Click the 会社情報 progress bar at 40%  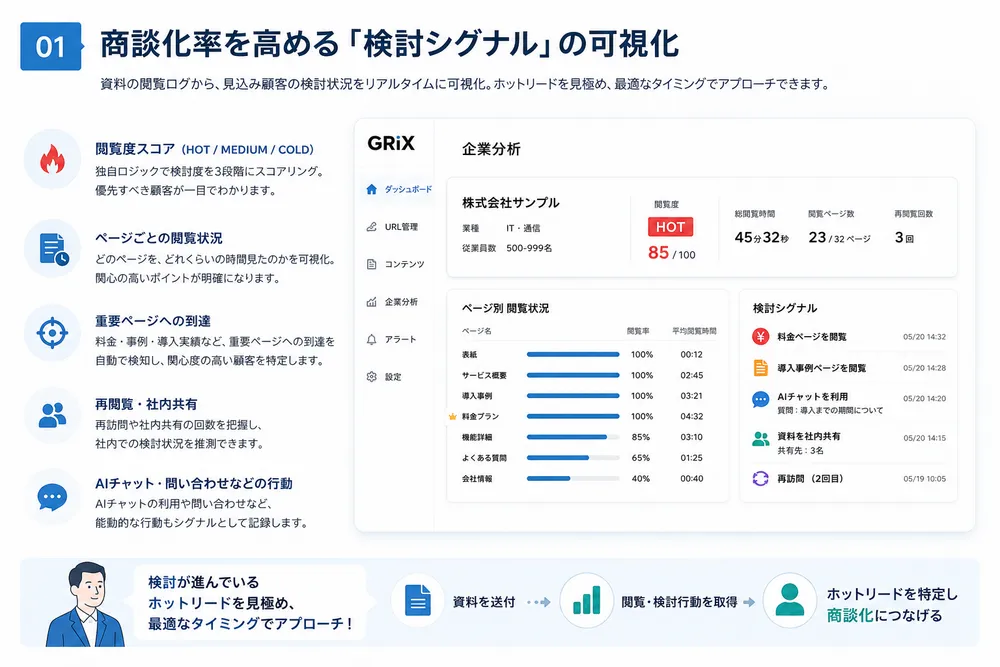[x=573, y=479]
